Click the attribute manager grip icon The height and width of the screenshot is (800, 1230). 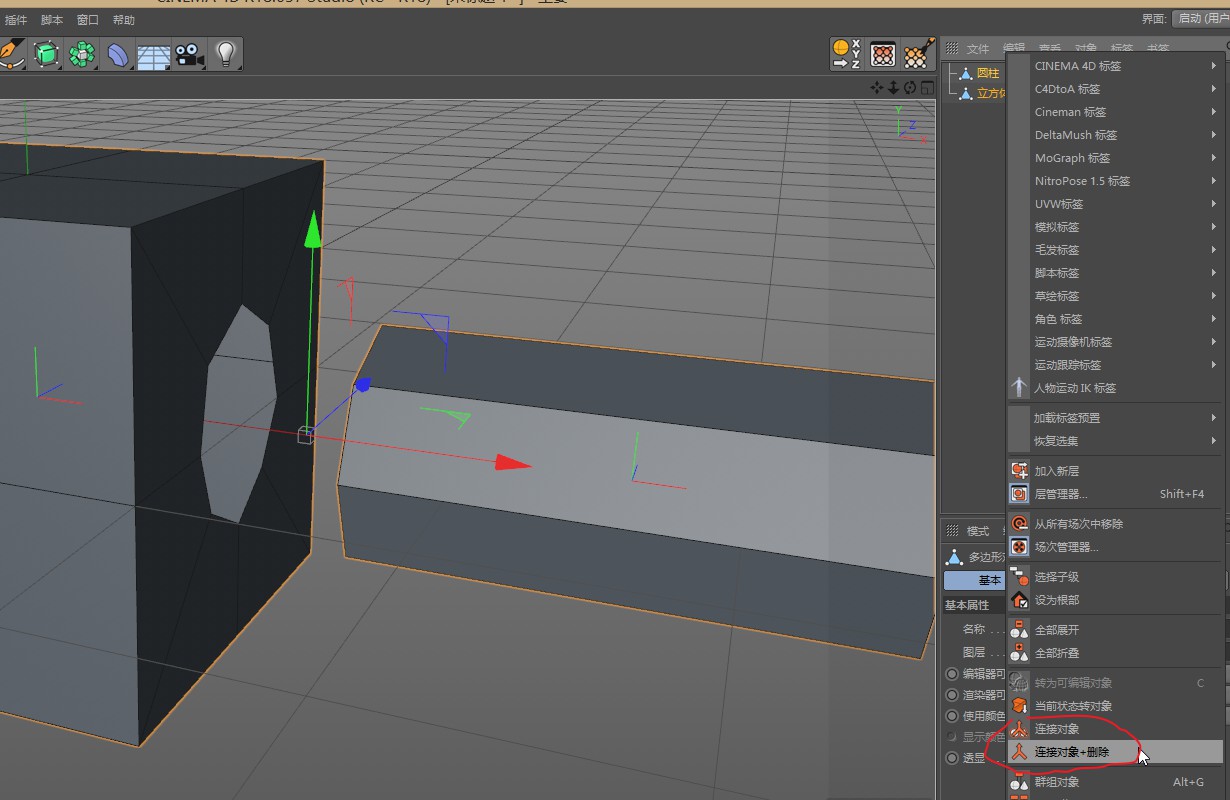(951, 530)
